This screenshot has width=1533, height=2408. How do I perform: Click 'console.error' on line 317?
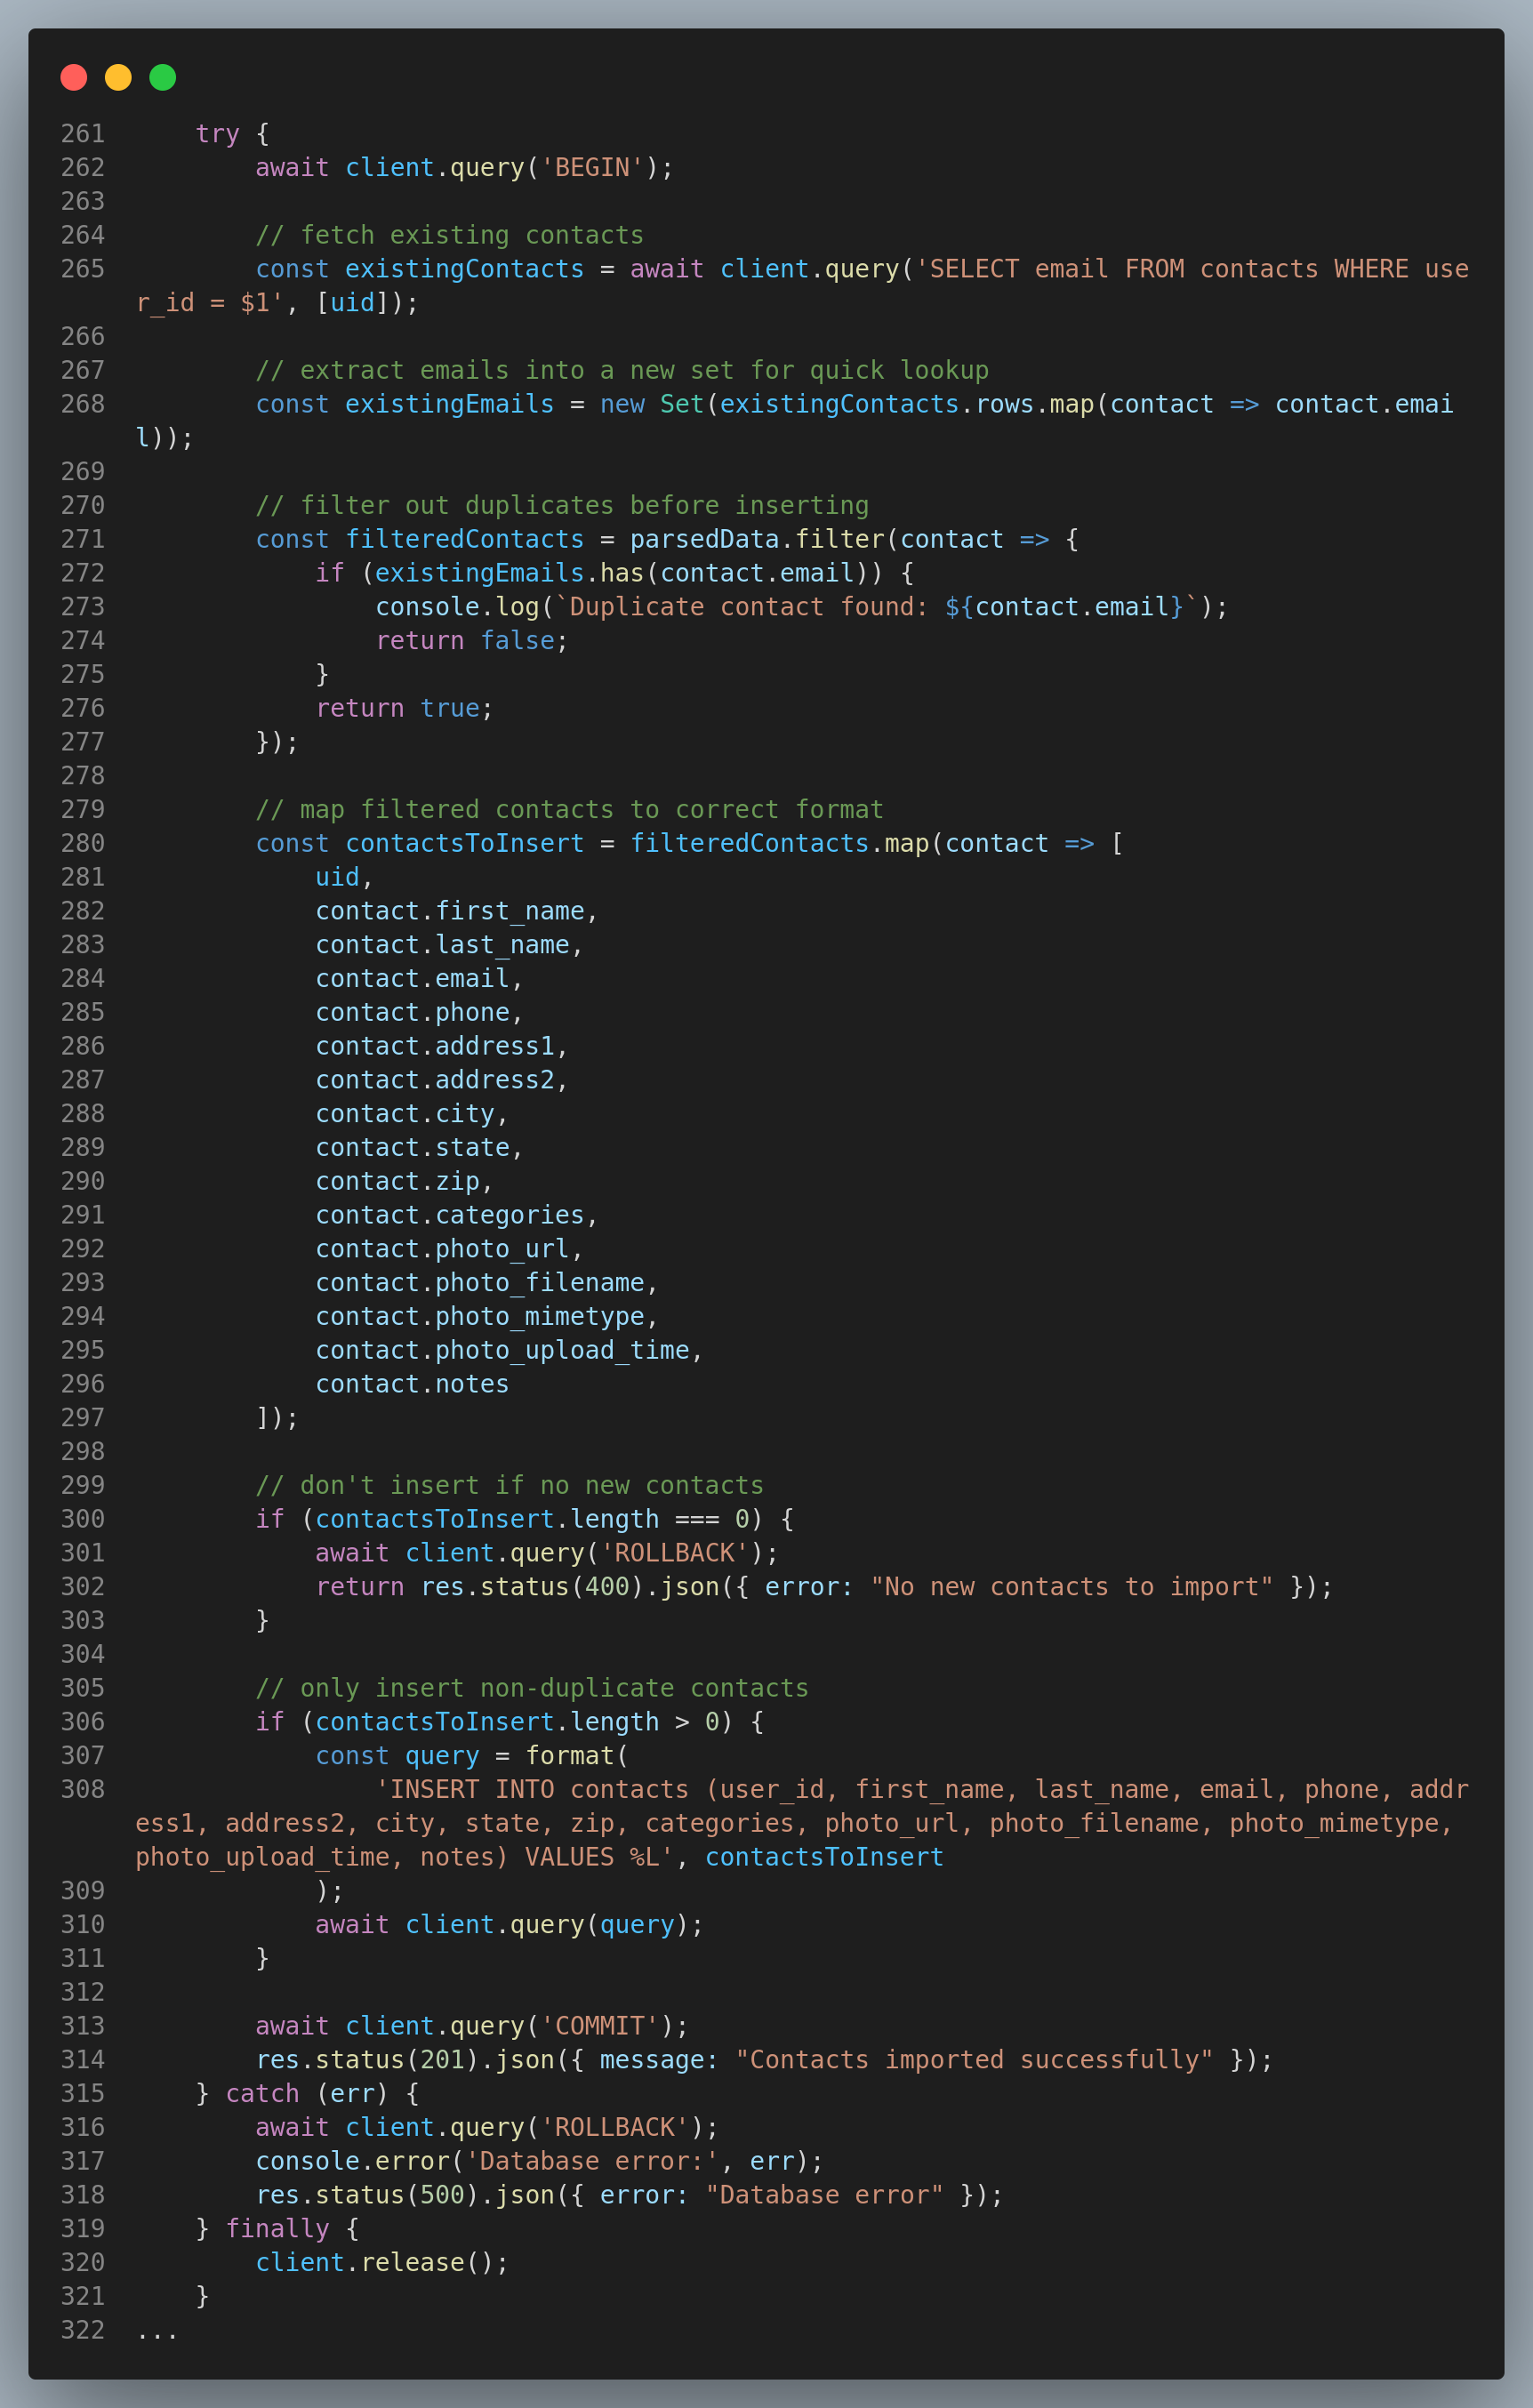pos(352,2161)
